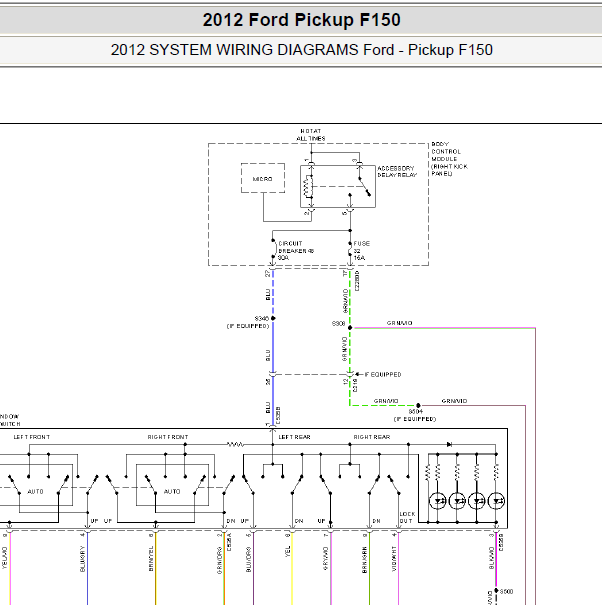Click the diode symbol right of RIGHT REAR
The width and height of the screenshot is (602, 605).
pyautogui.click(x=449, y=444)
